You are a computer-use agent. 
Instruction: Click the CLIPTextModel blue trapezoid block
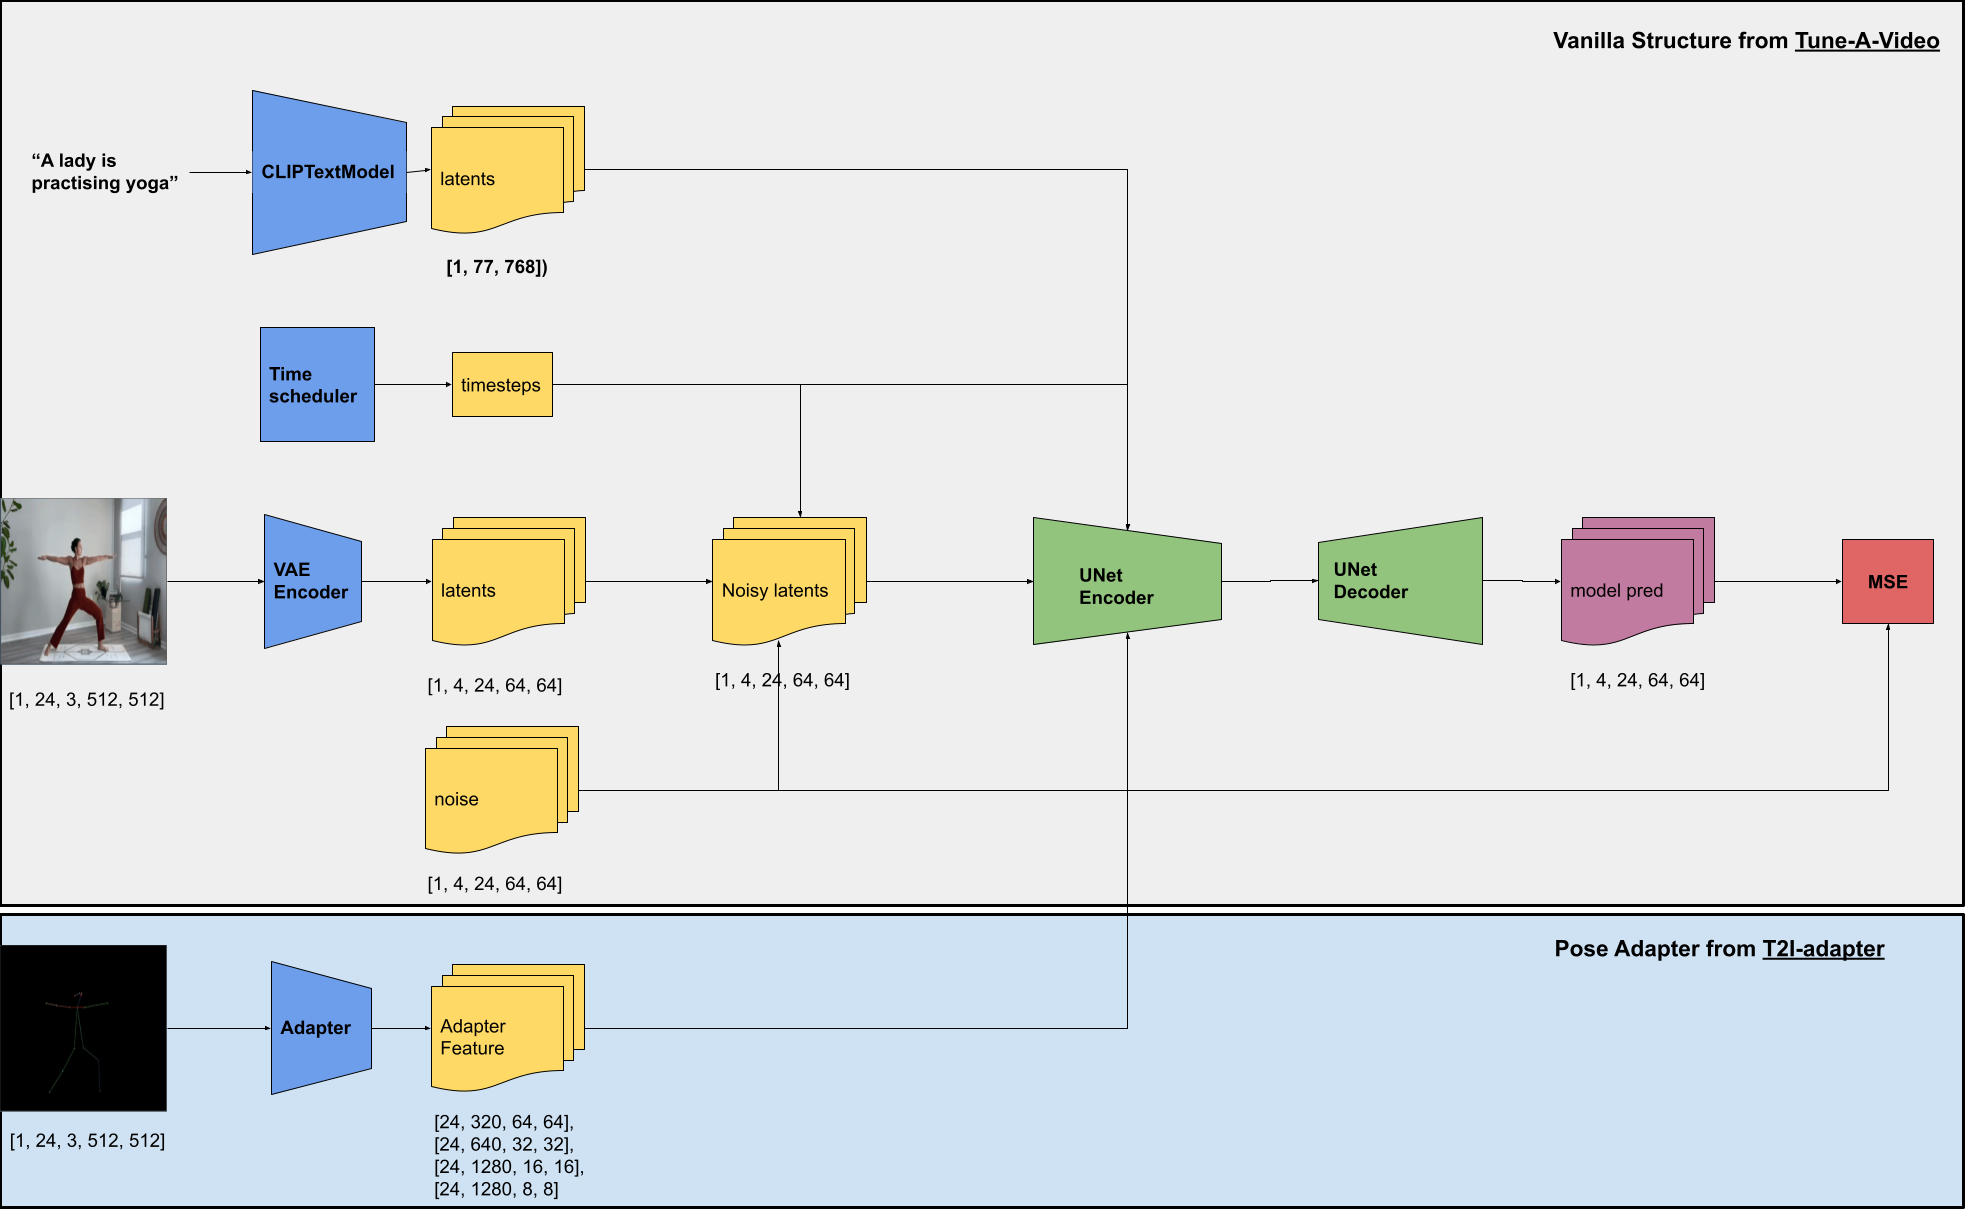[x=328, y=172]
